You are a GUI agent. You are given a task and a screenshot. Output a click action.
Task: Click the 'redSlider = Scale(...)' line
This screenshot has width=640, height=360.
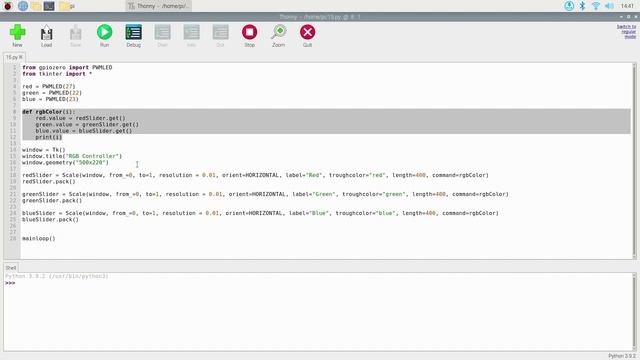255,175
